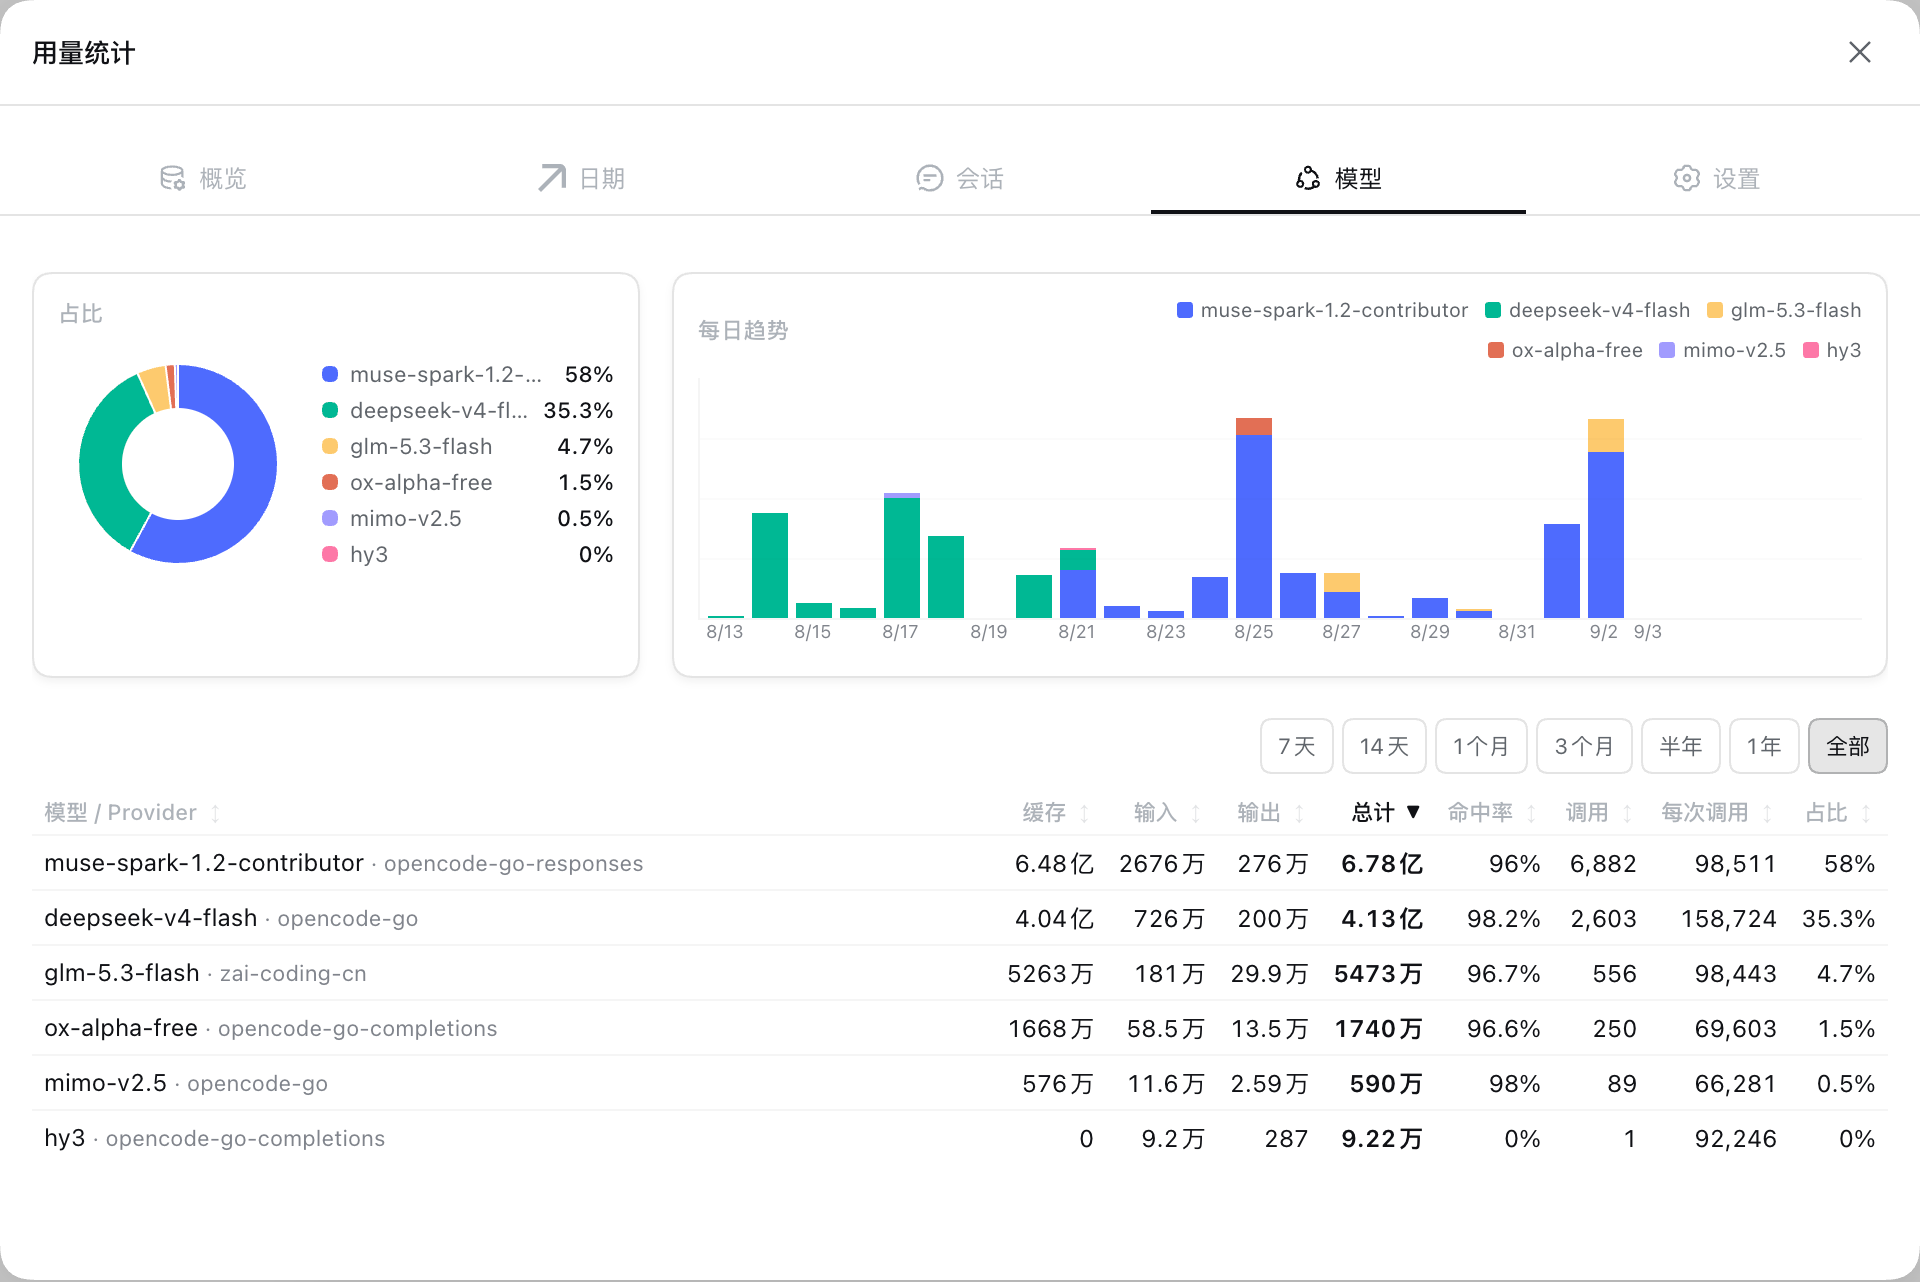The image size is (1920, 1282).
Task: Choose the 半年 time range
Action: point(1680,746)
